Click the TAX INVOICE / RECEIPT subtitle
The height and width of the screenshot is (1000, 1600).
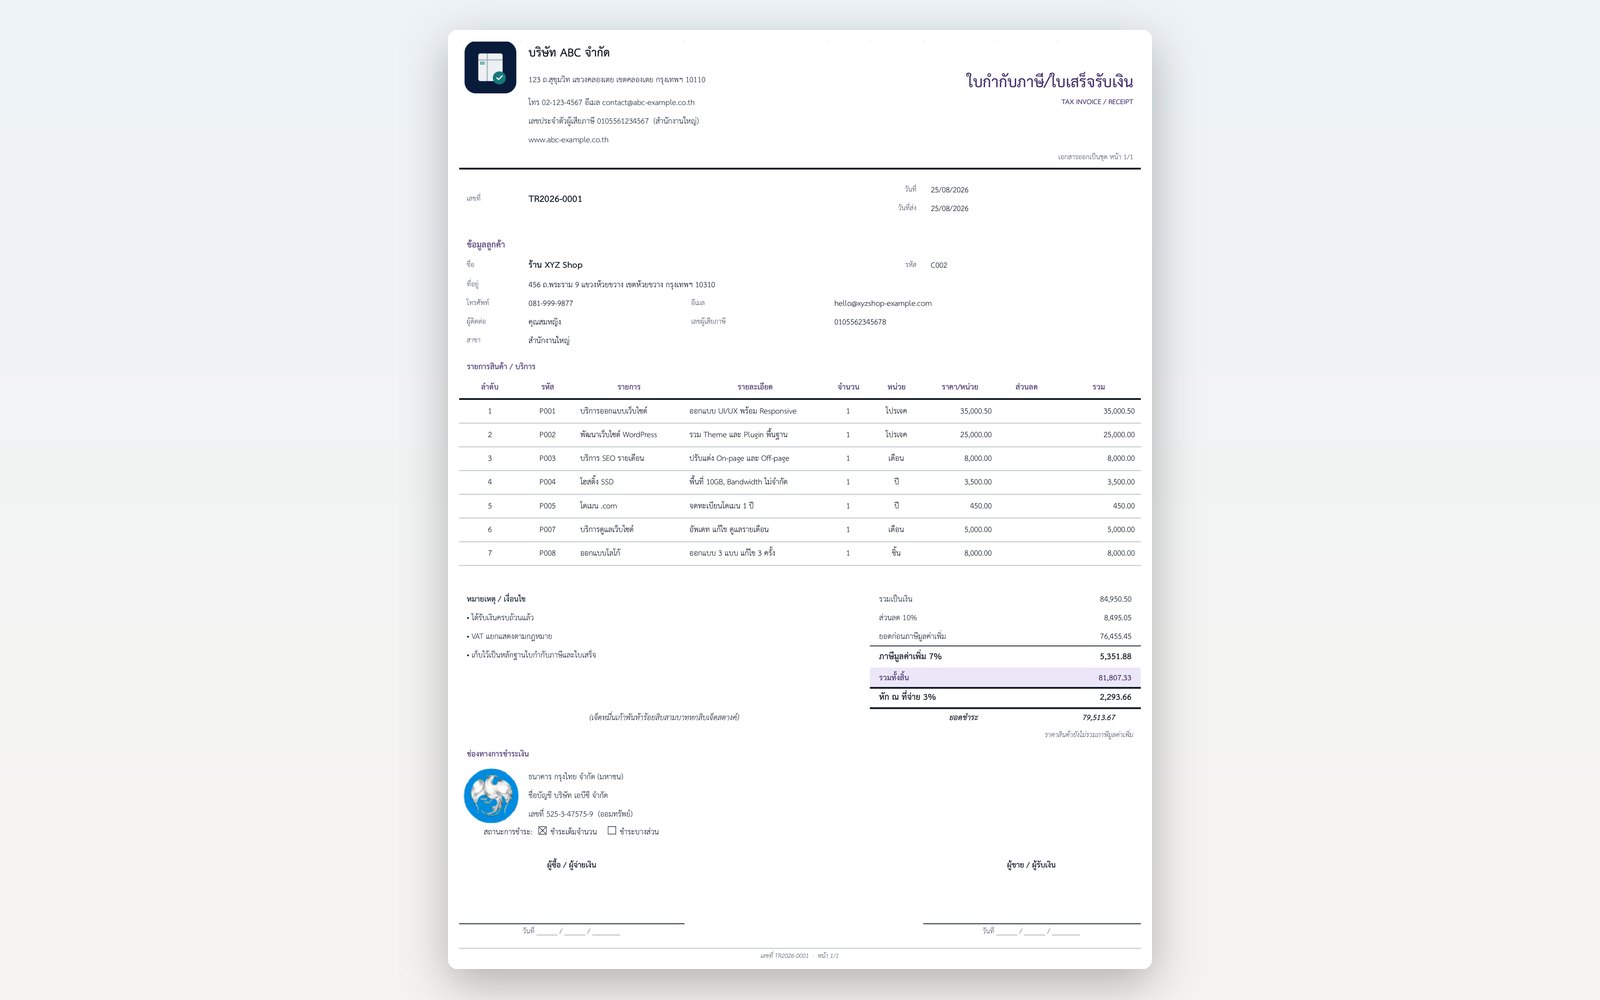[1097, 102]
